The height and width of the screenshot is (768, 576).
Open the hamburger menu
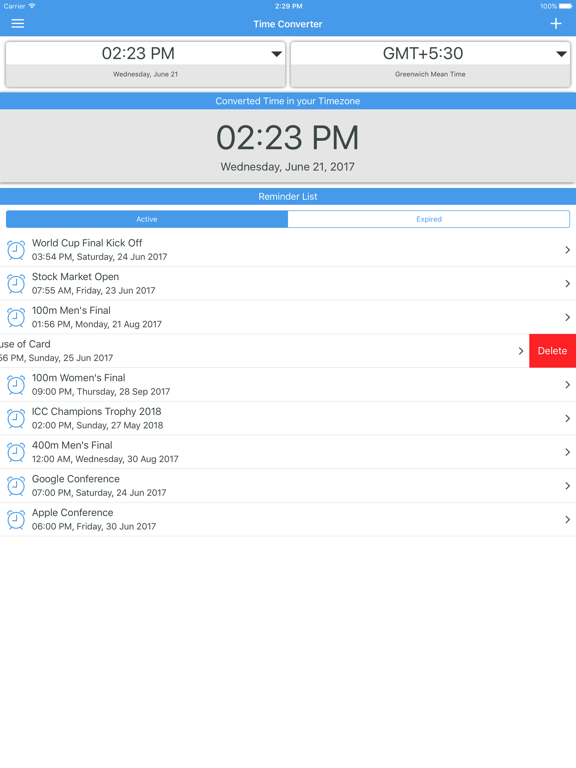pyautogui.click(x=18, y=24)
